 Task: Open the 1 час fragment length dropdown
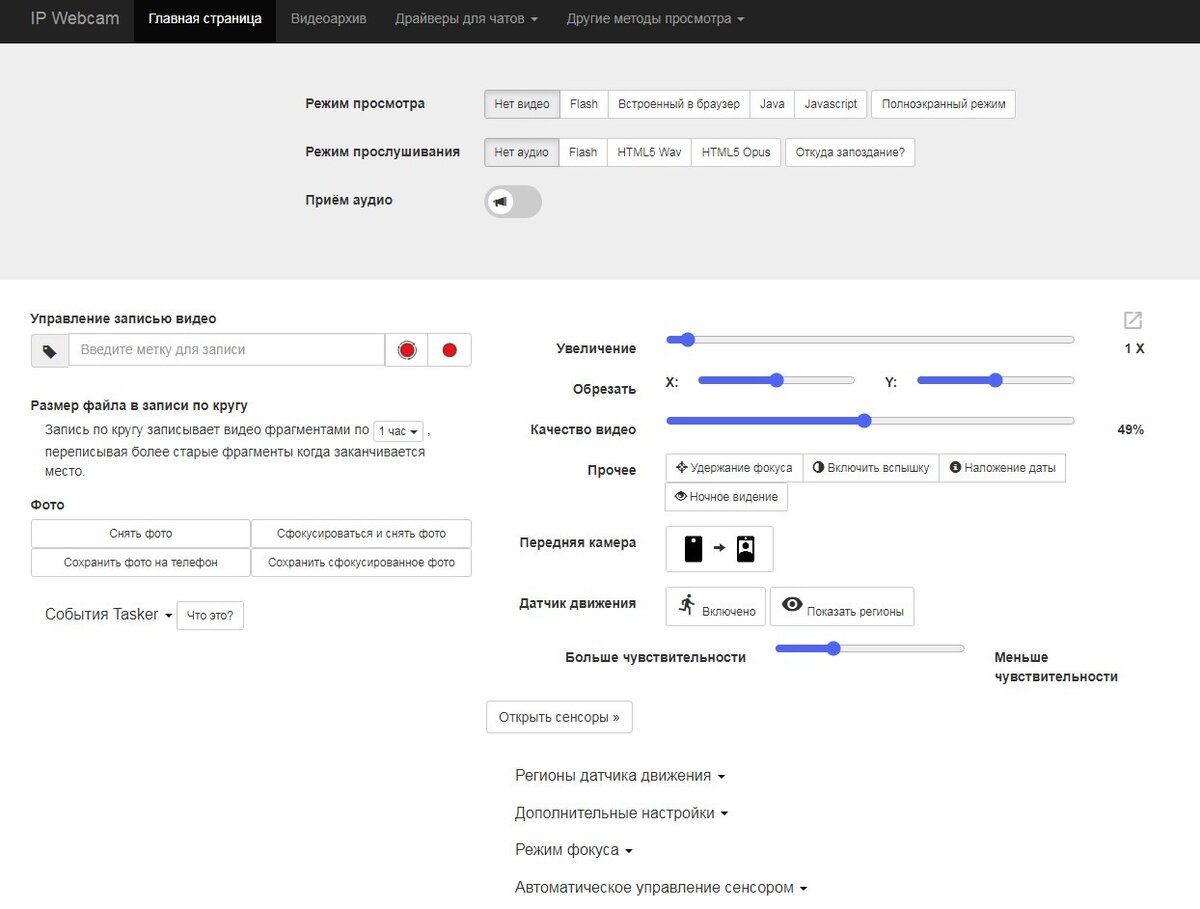pyautogui.click(x=399, y=431)
